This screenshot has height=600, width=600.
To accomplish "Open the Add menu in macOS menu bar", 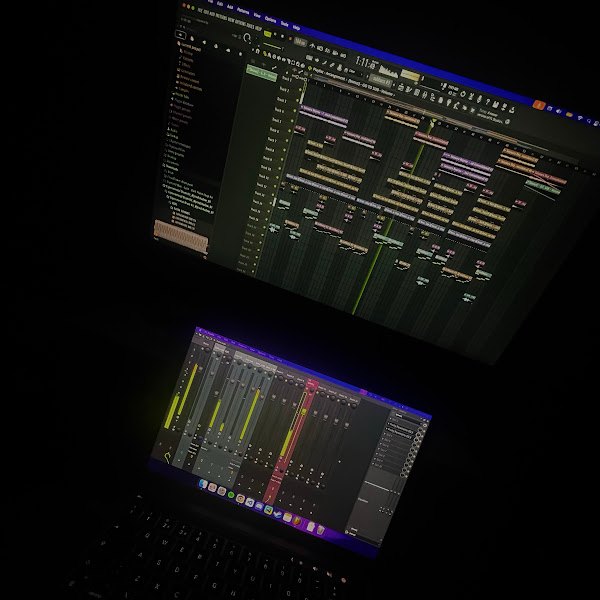I will pos(230,7).
